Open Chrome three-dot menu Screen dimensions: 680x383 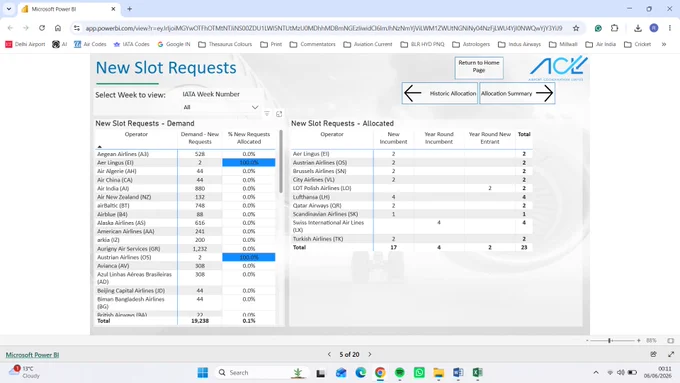click(x=670, y=28)
